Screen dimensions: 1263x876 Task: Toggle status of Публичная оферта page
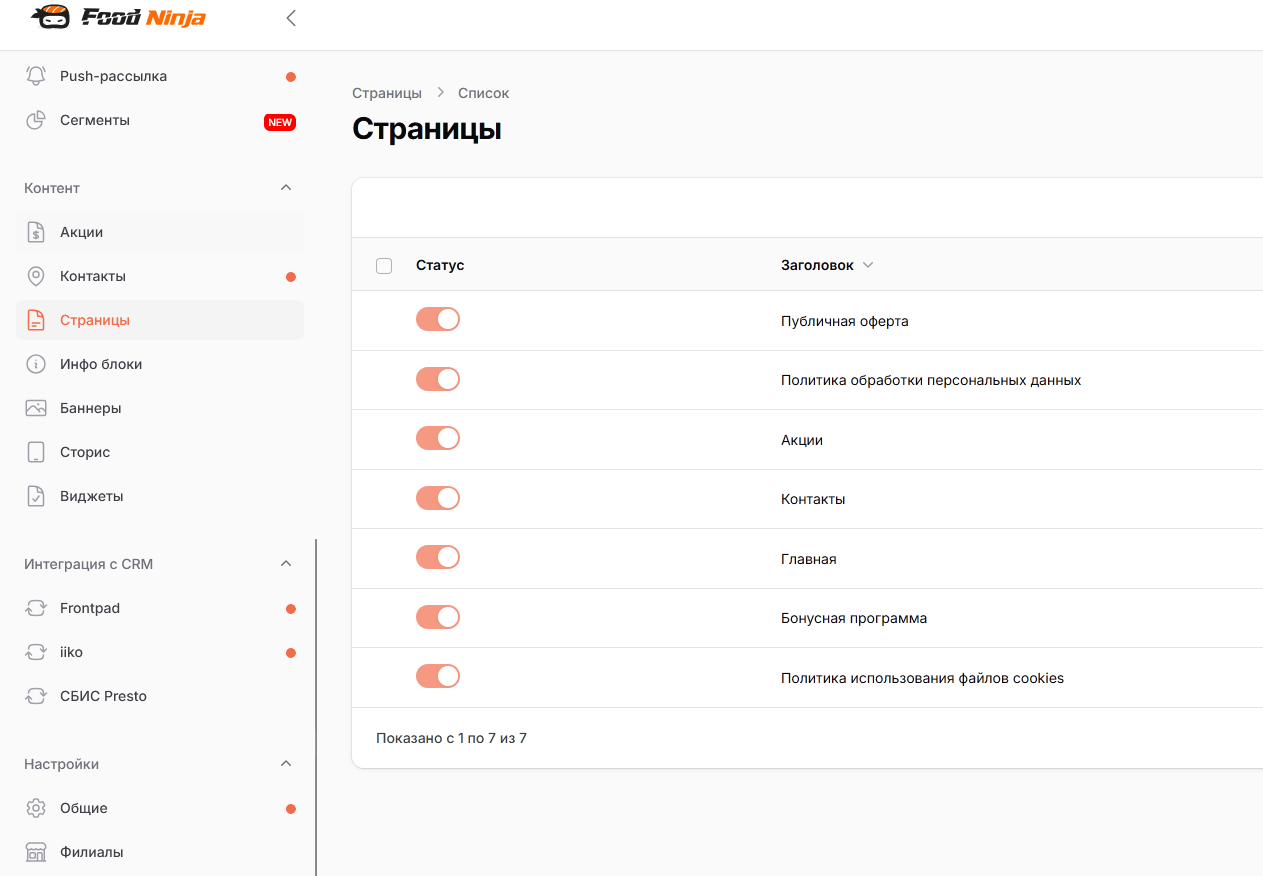[438, 319]
